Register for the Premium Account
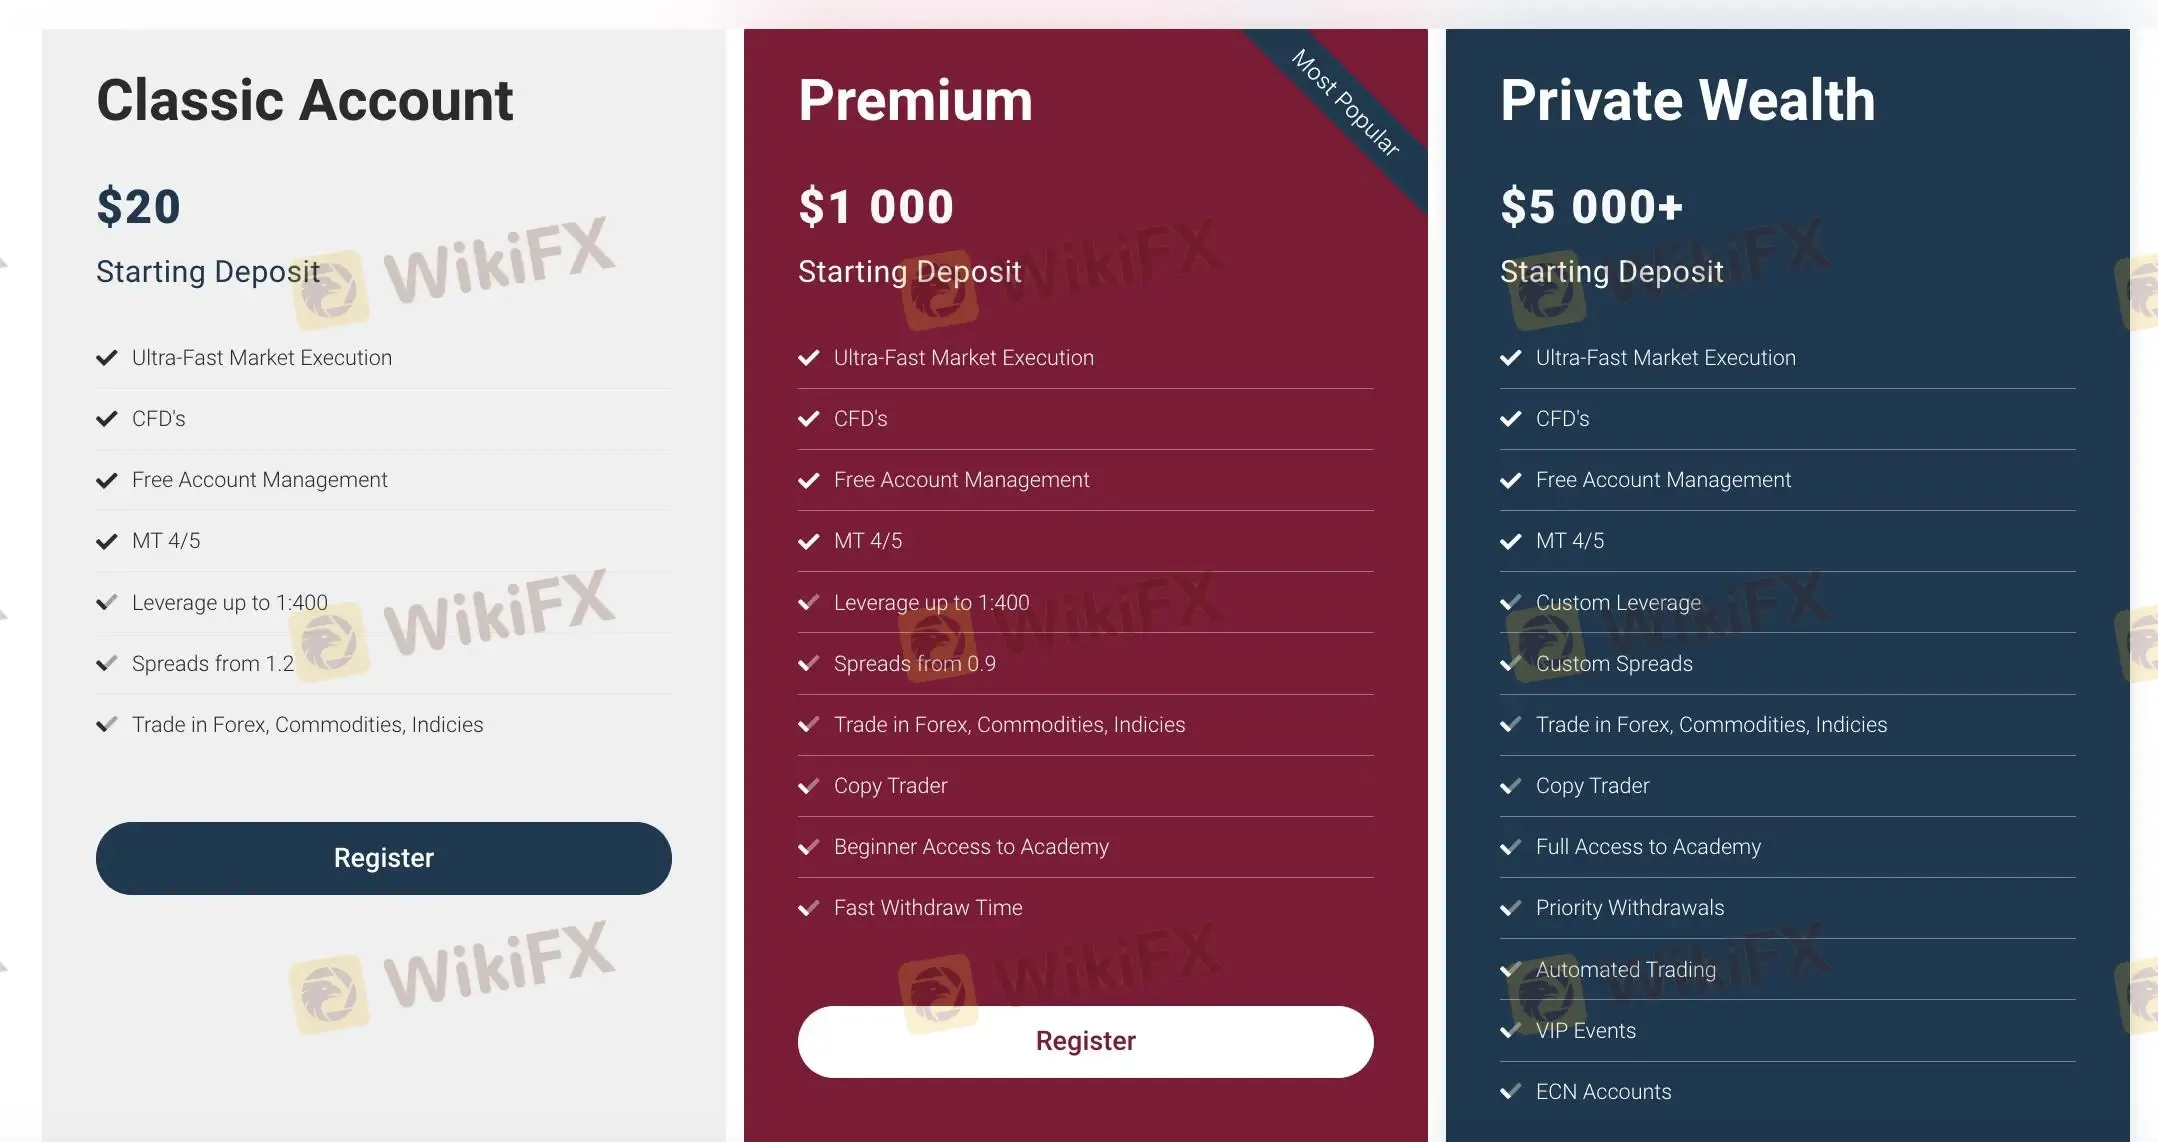Image resolution: width=2158 pixels, height=1142 pixels. pyautogui.click(x=1085, y=1041)
